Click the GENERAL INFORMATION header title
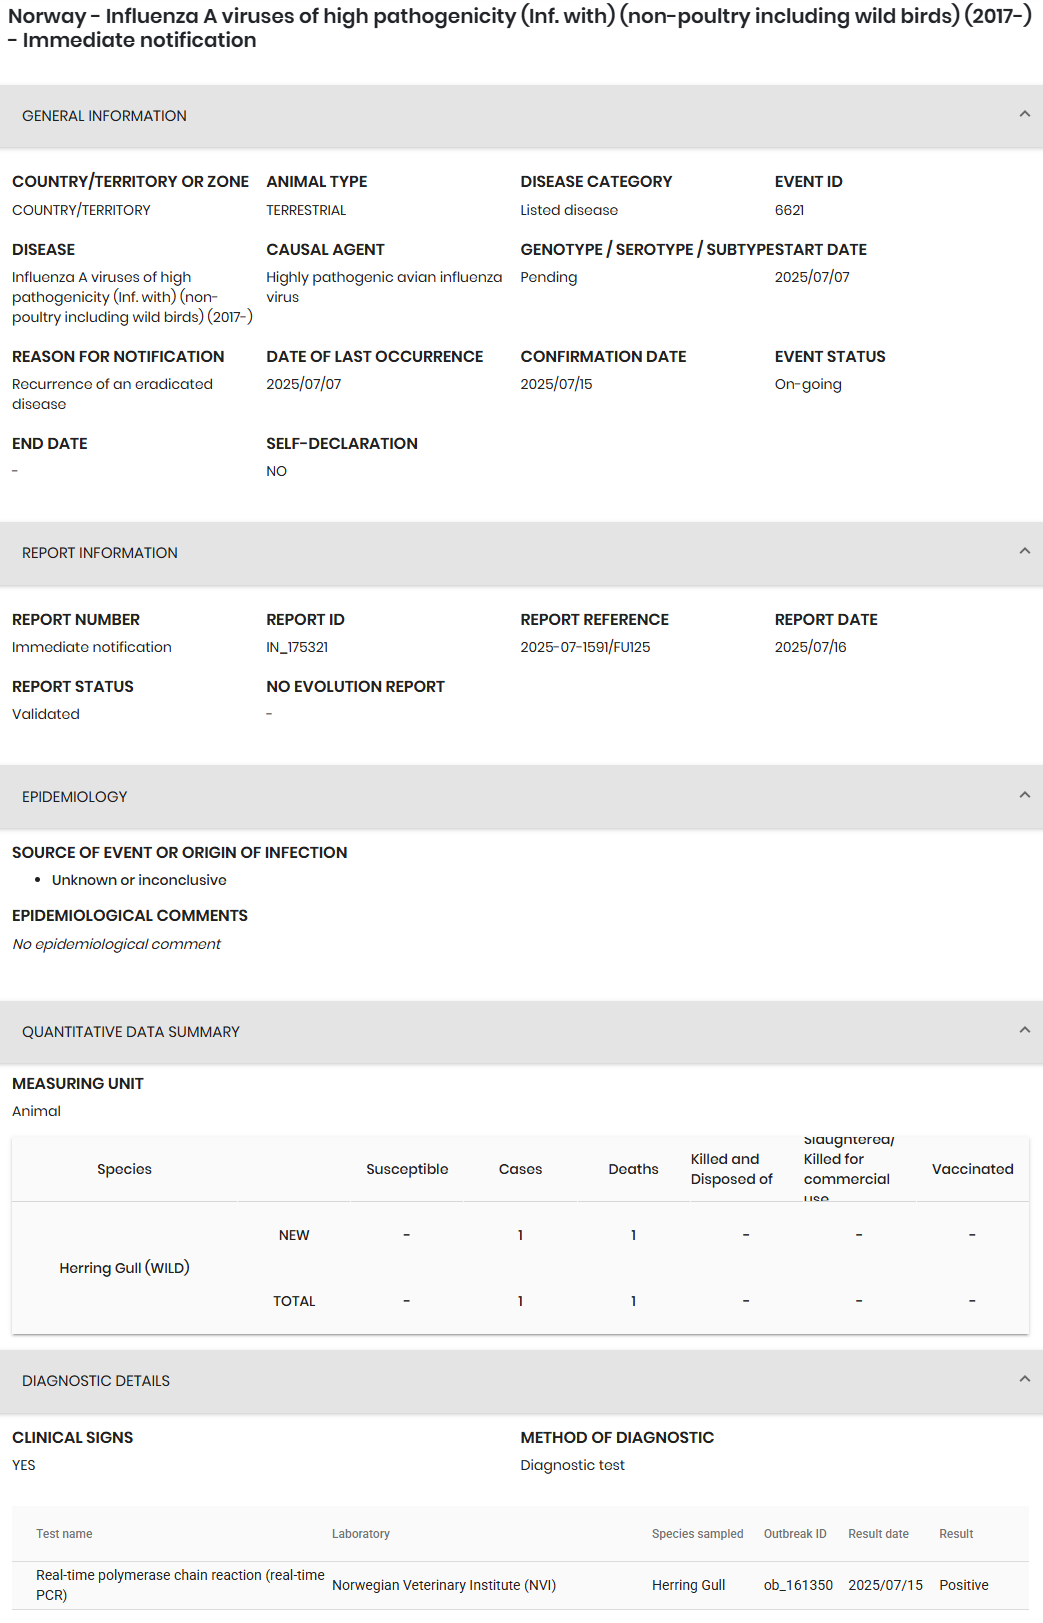Screen dimensions: 1043x1623 point(104,116)
